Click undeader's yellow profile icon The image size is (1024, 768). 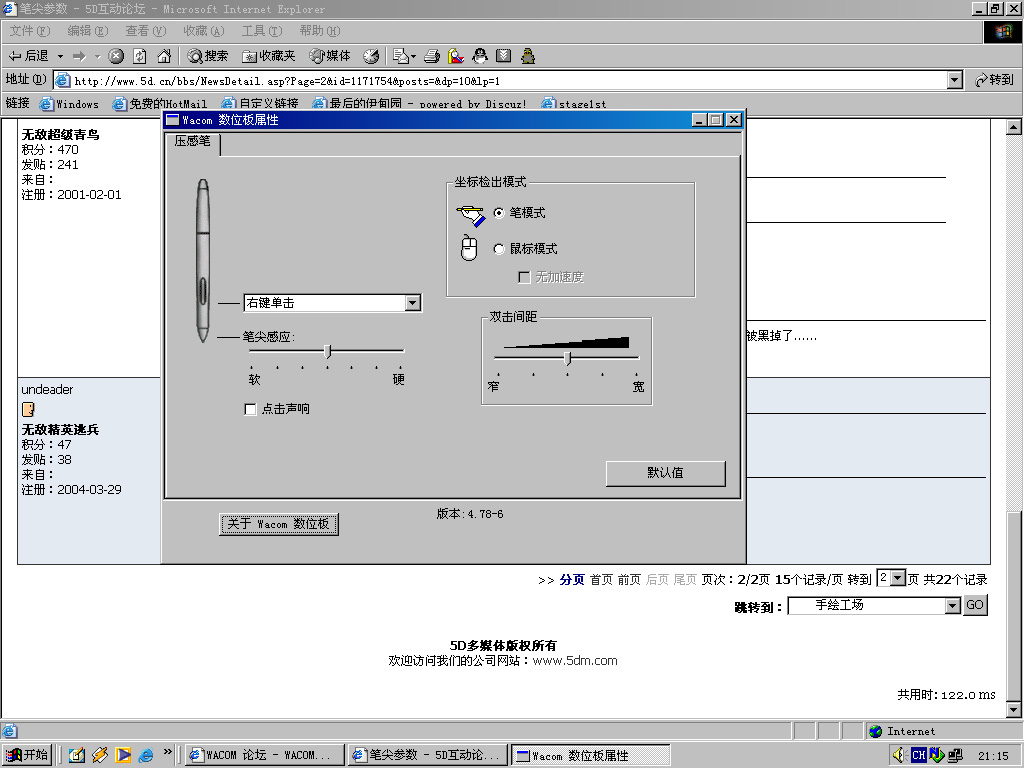coord(28,409)
